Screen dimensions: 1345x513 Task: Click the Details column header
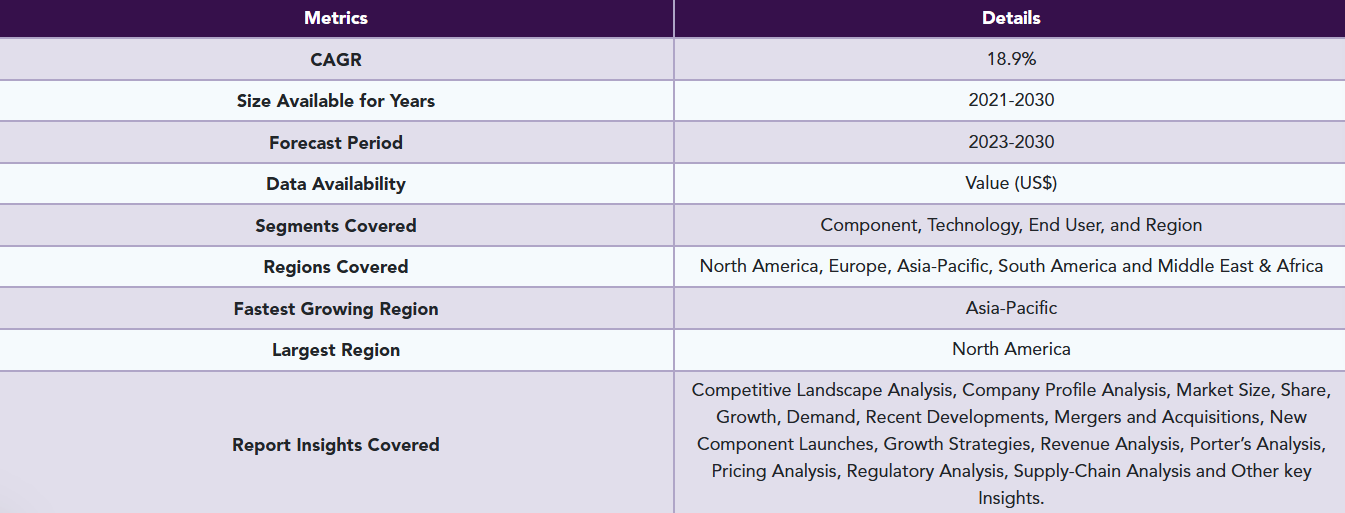click(1010, 18)
